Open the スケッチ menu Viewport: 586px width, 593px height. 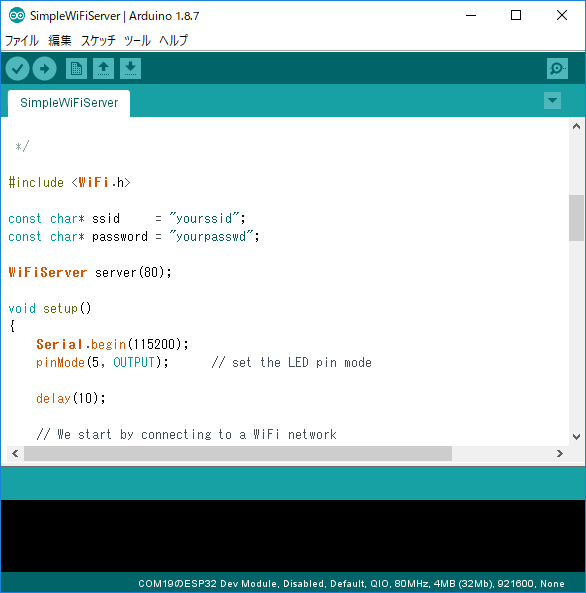[x=98, y=40]
